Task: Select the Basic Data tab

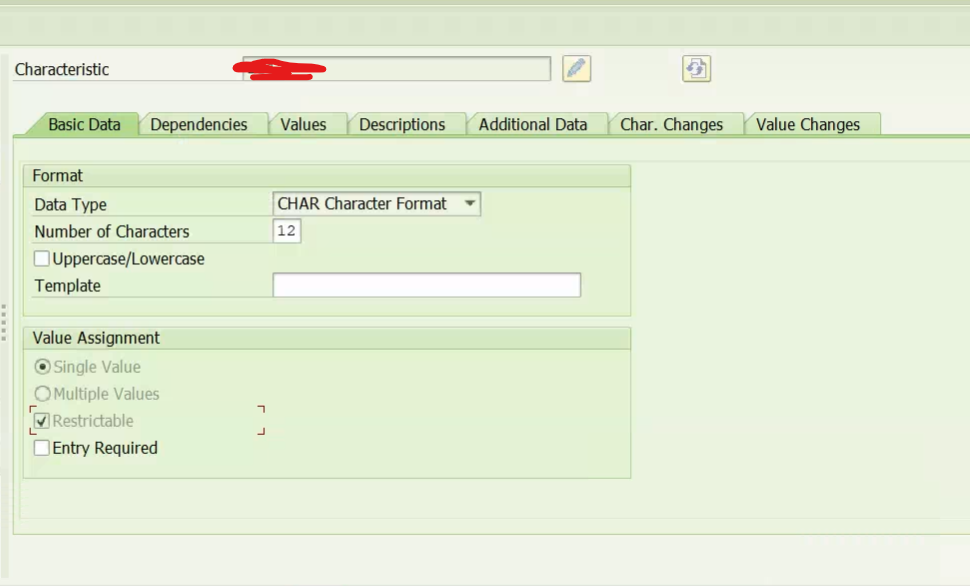Action: click(84, 125)
